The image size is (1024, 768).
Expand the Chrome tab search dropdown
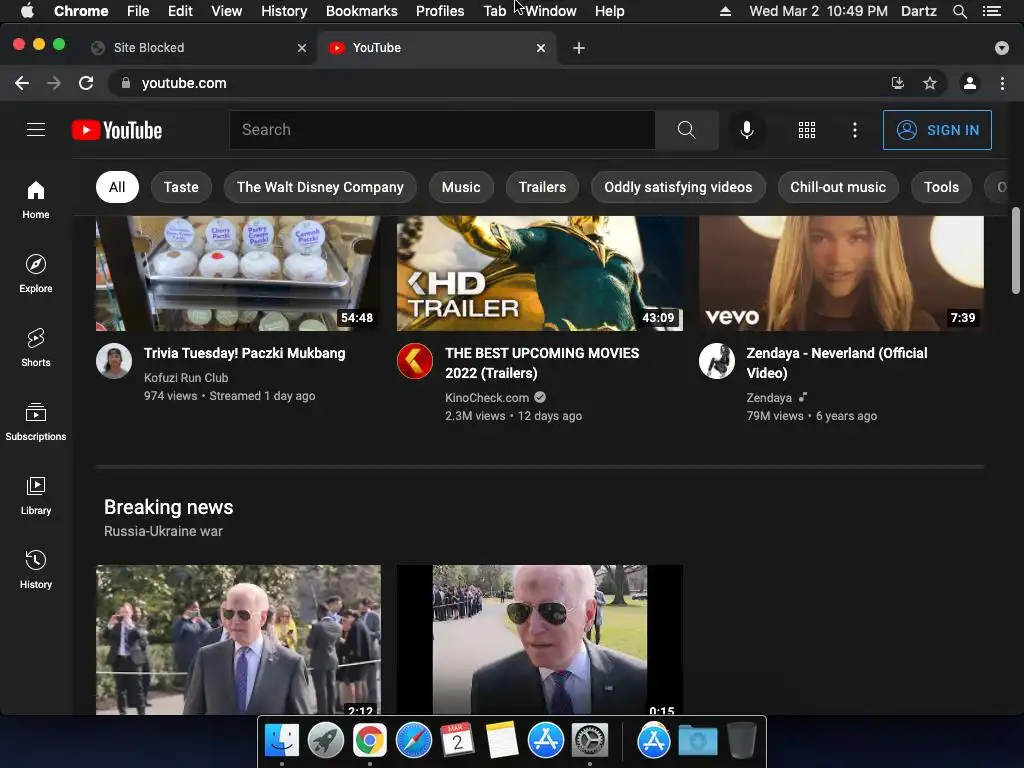[1001, 48]
